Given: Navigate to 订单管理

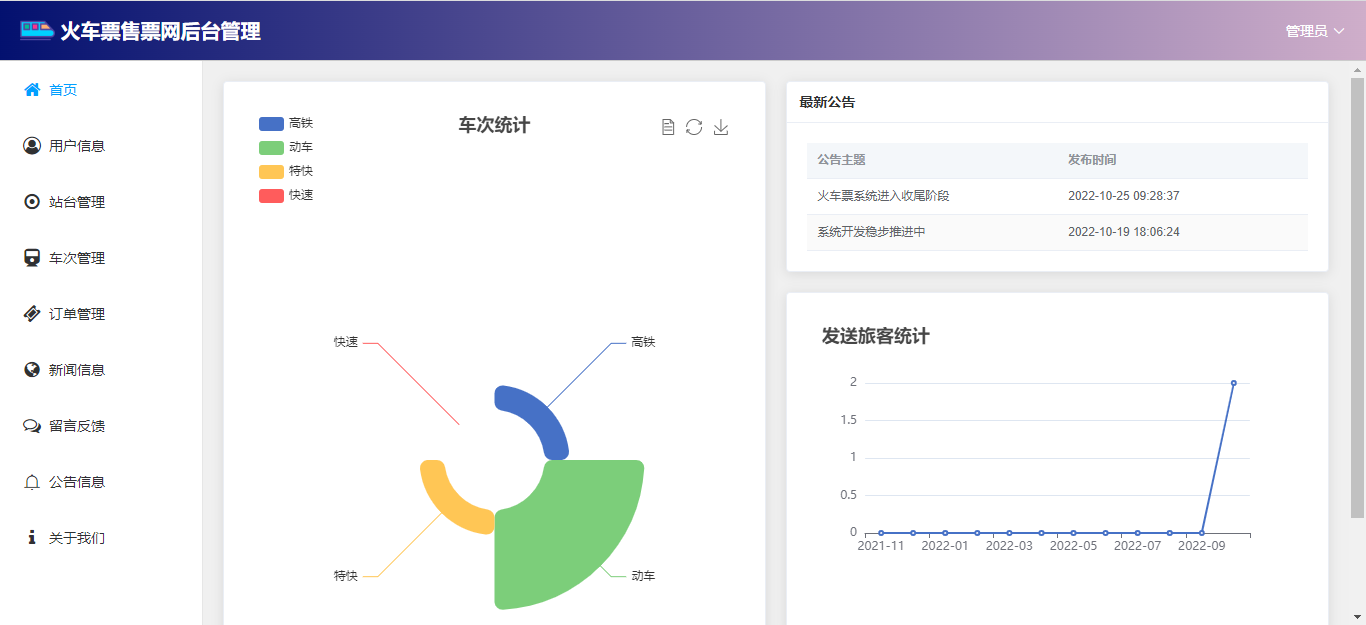Looking at the screenshot, I should point(77,314).
